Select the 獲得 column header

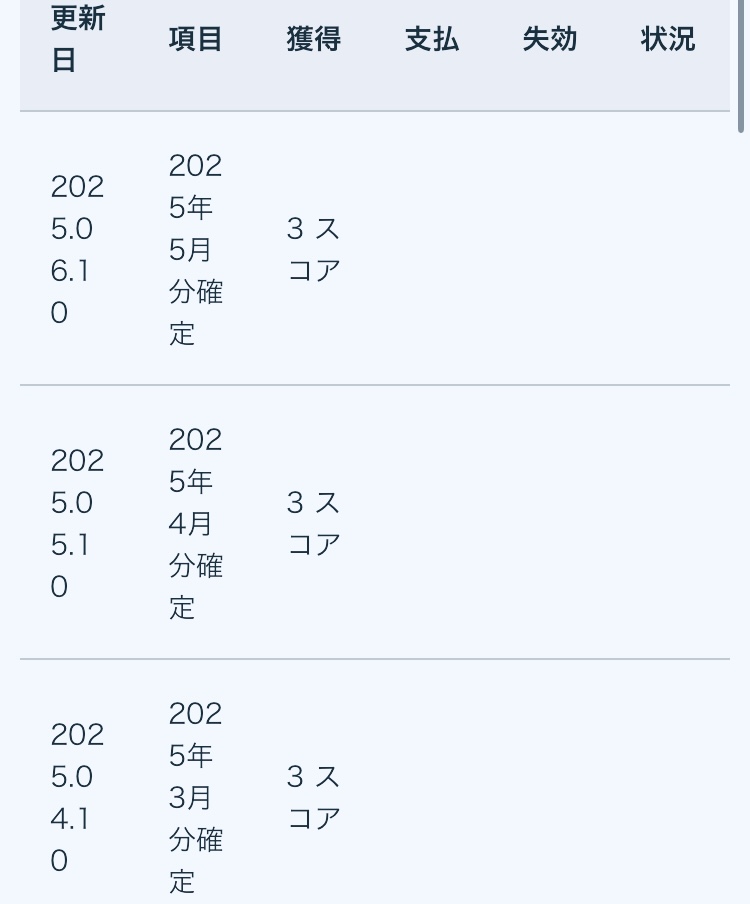click(x=313, y=39)
